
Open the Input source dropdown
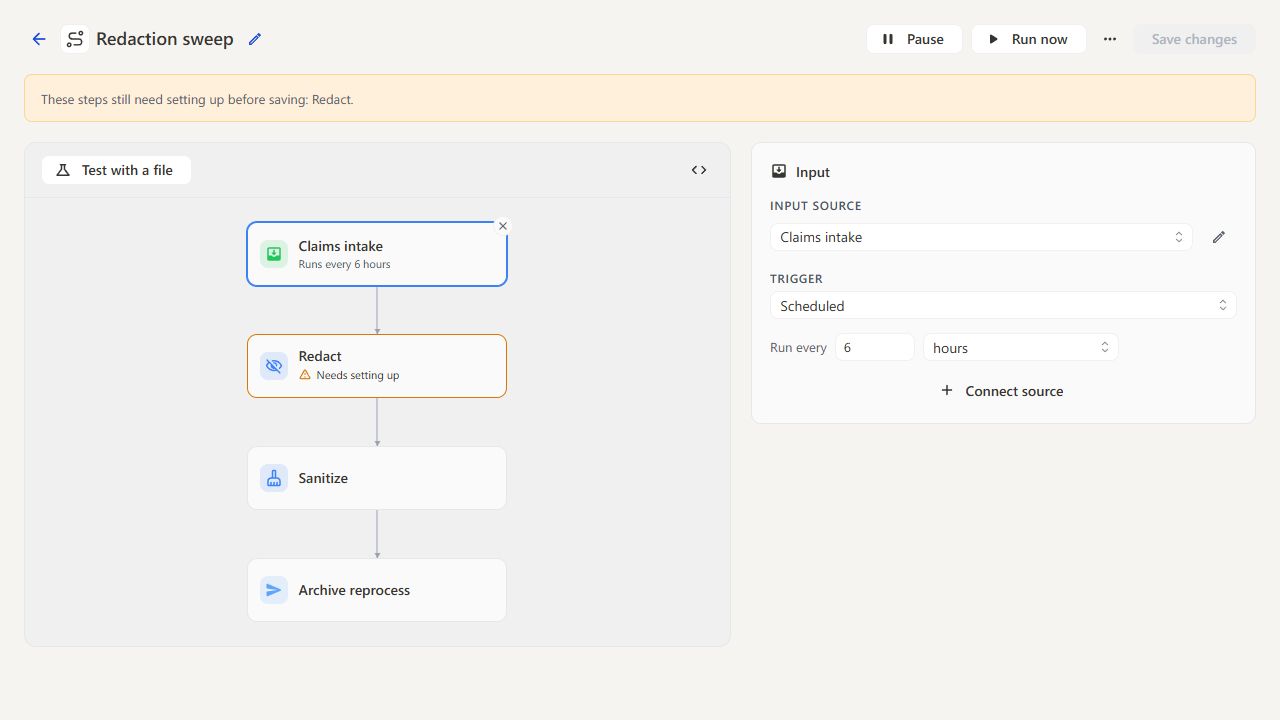pyautogui.click(x=981, y=237)
